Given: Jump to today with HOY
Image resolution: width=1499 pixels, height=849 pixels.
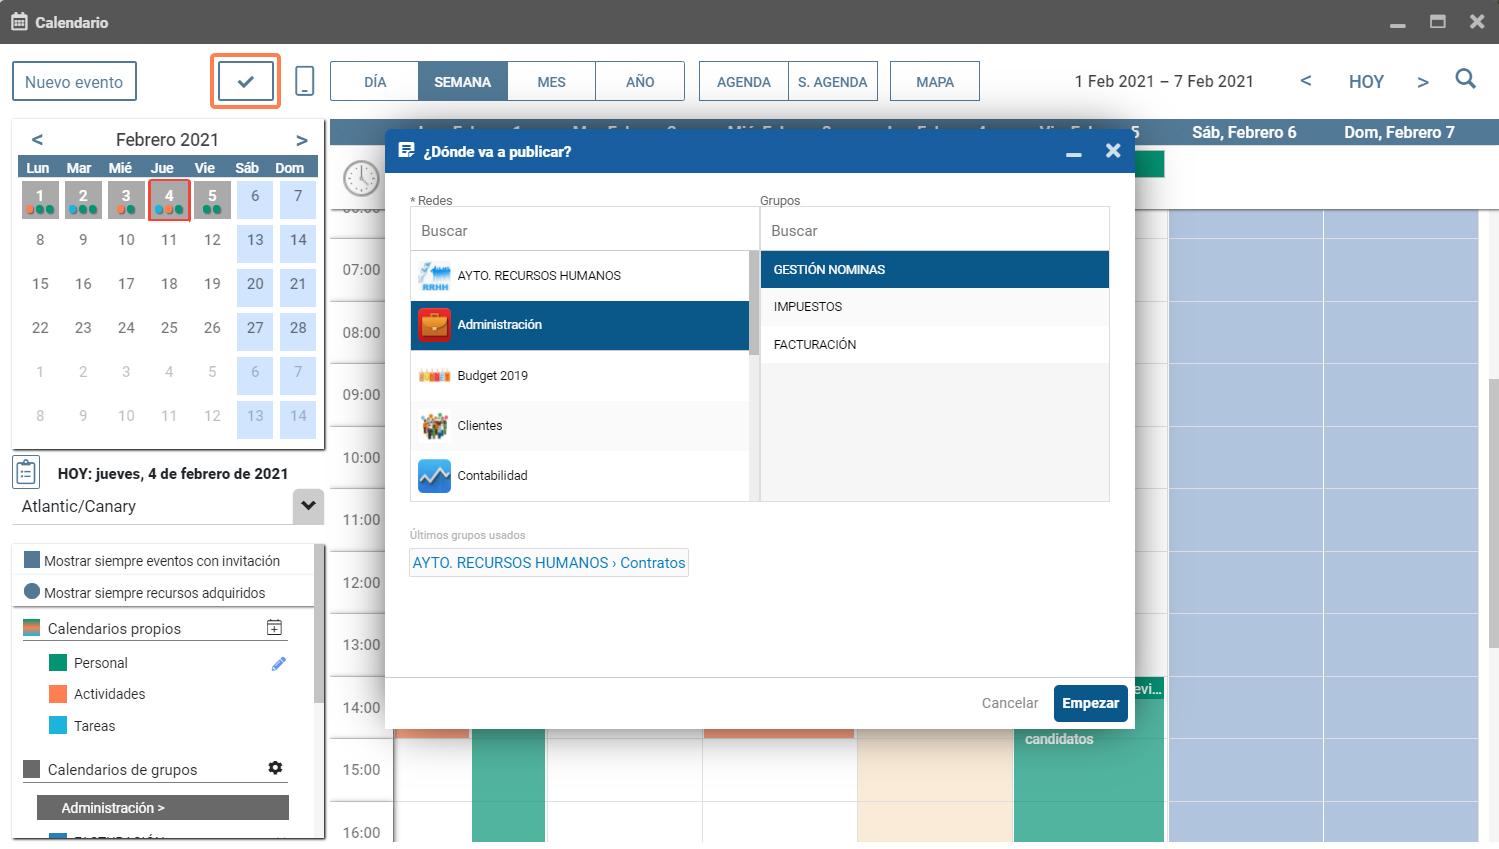Looking at the screenshot, I should click(x=1366, y=82).
